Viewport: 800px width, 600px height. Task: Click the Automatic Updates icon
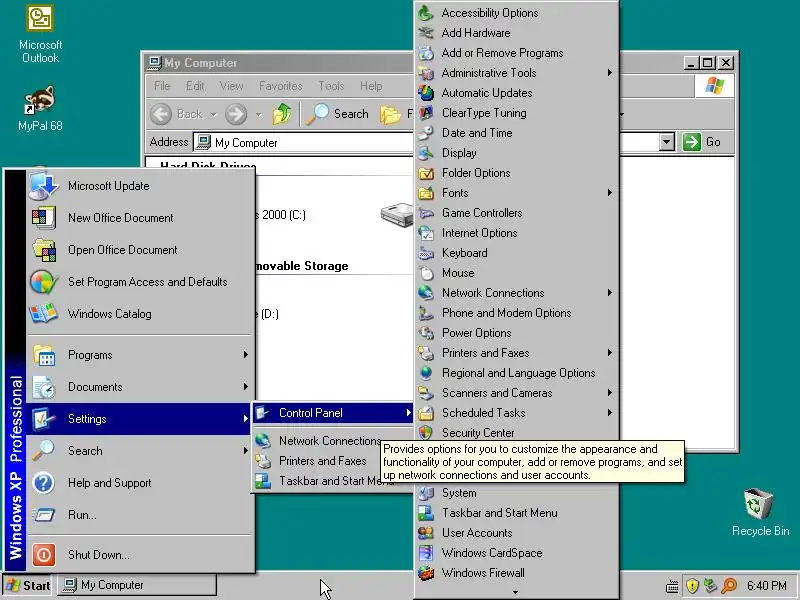point(426,93)
